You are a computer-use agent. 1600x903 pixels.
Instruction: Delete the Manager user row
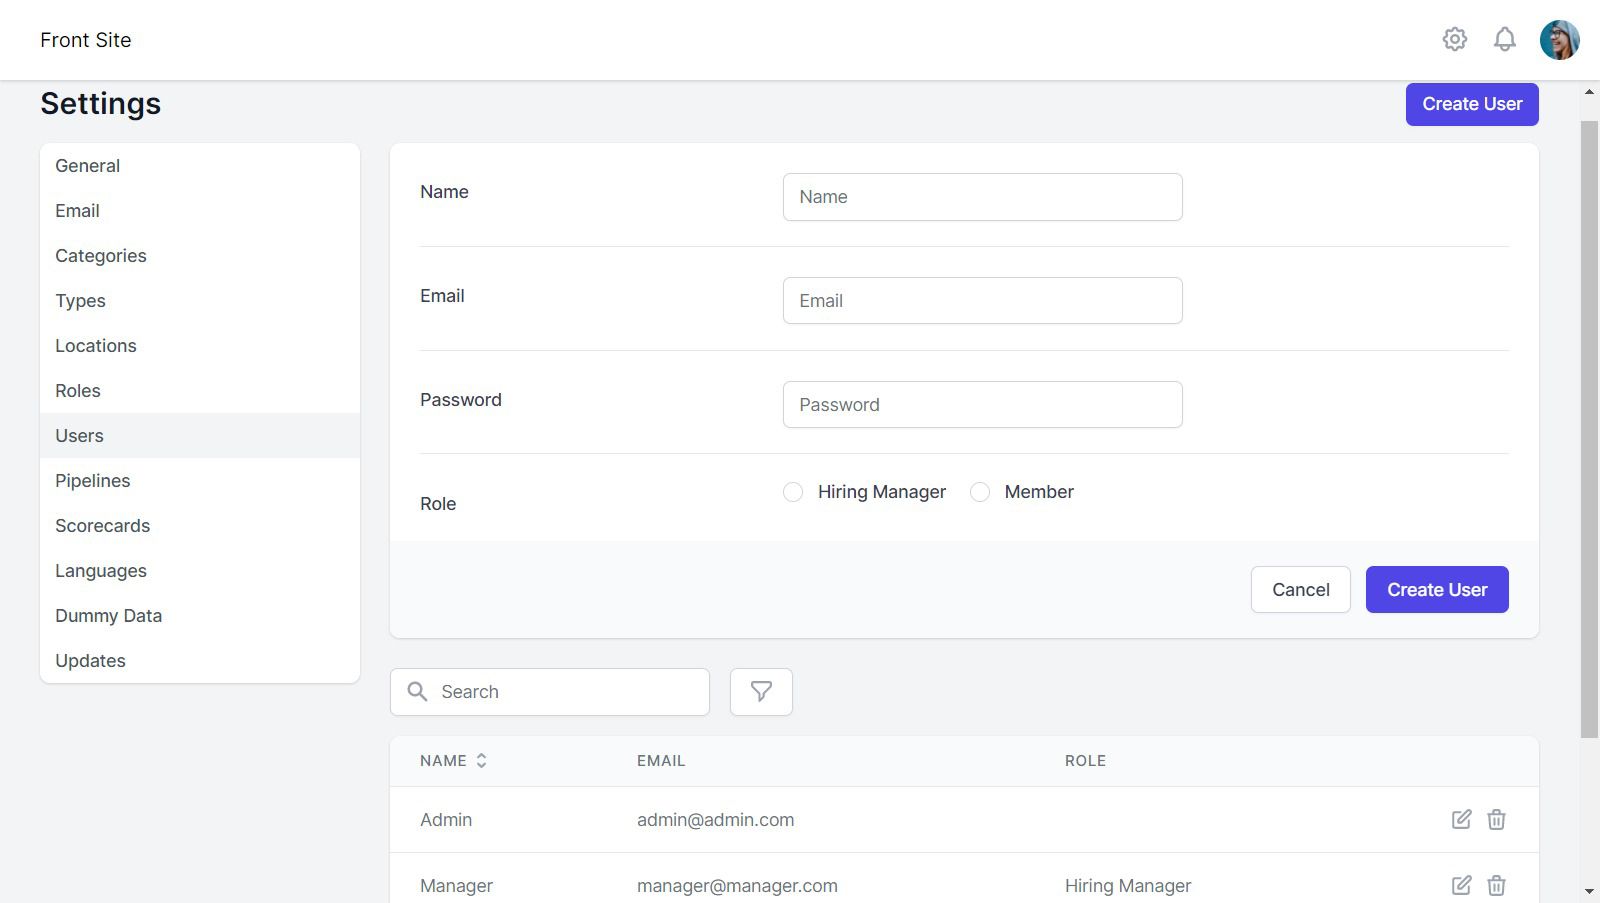click(1496, 886)
